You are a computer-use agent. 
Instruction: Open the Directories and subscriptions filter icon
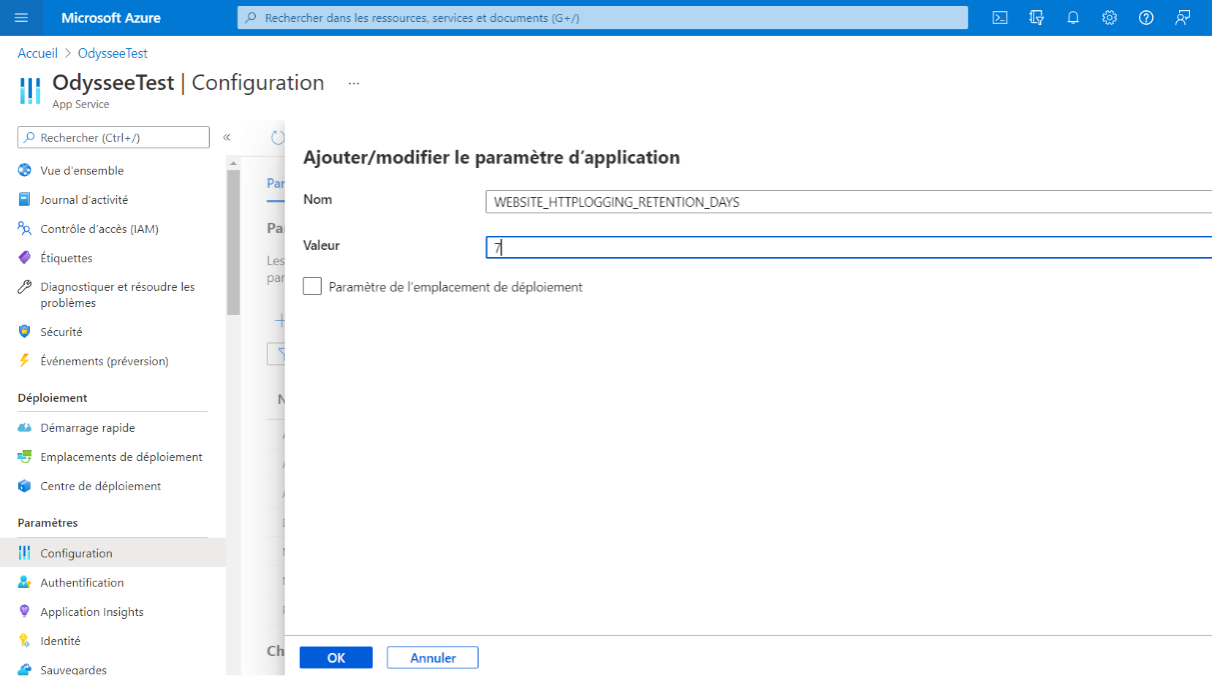(x=1037, y=18)
